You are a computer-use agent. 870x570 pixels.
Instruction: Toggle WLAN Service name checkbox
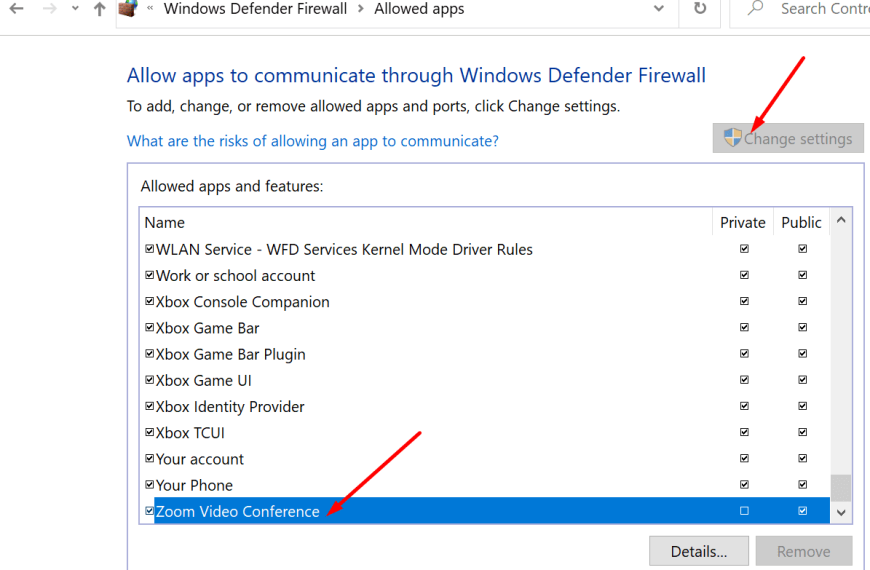[x=149, y=249]
